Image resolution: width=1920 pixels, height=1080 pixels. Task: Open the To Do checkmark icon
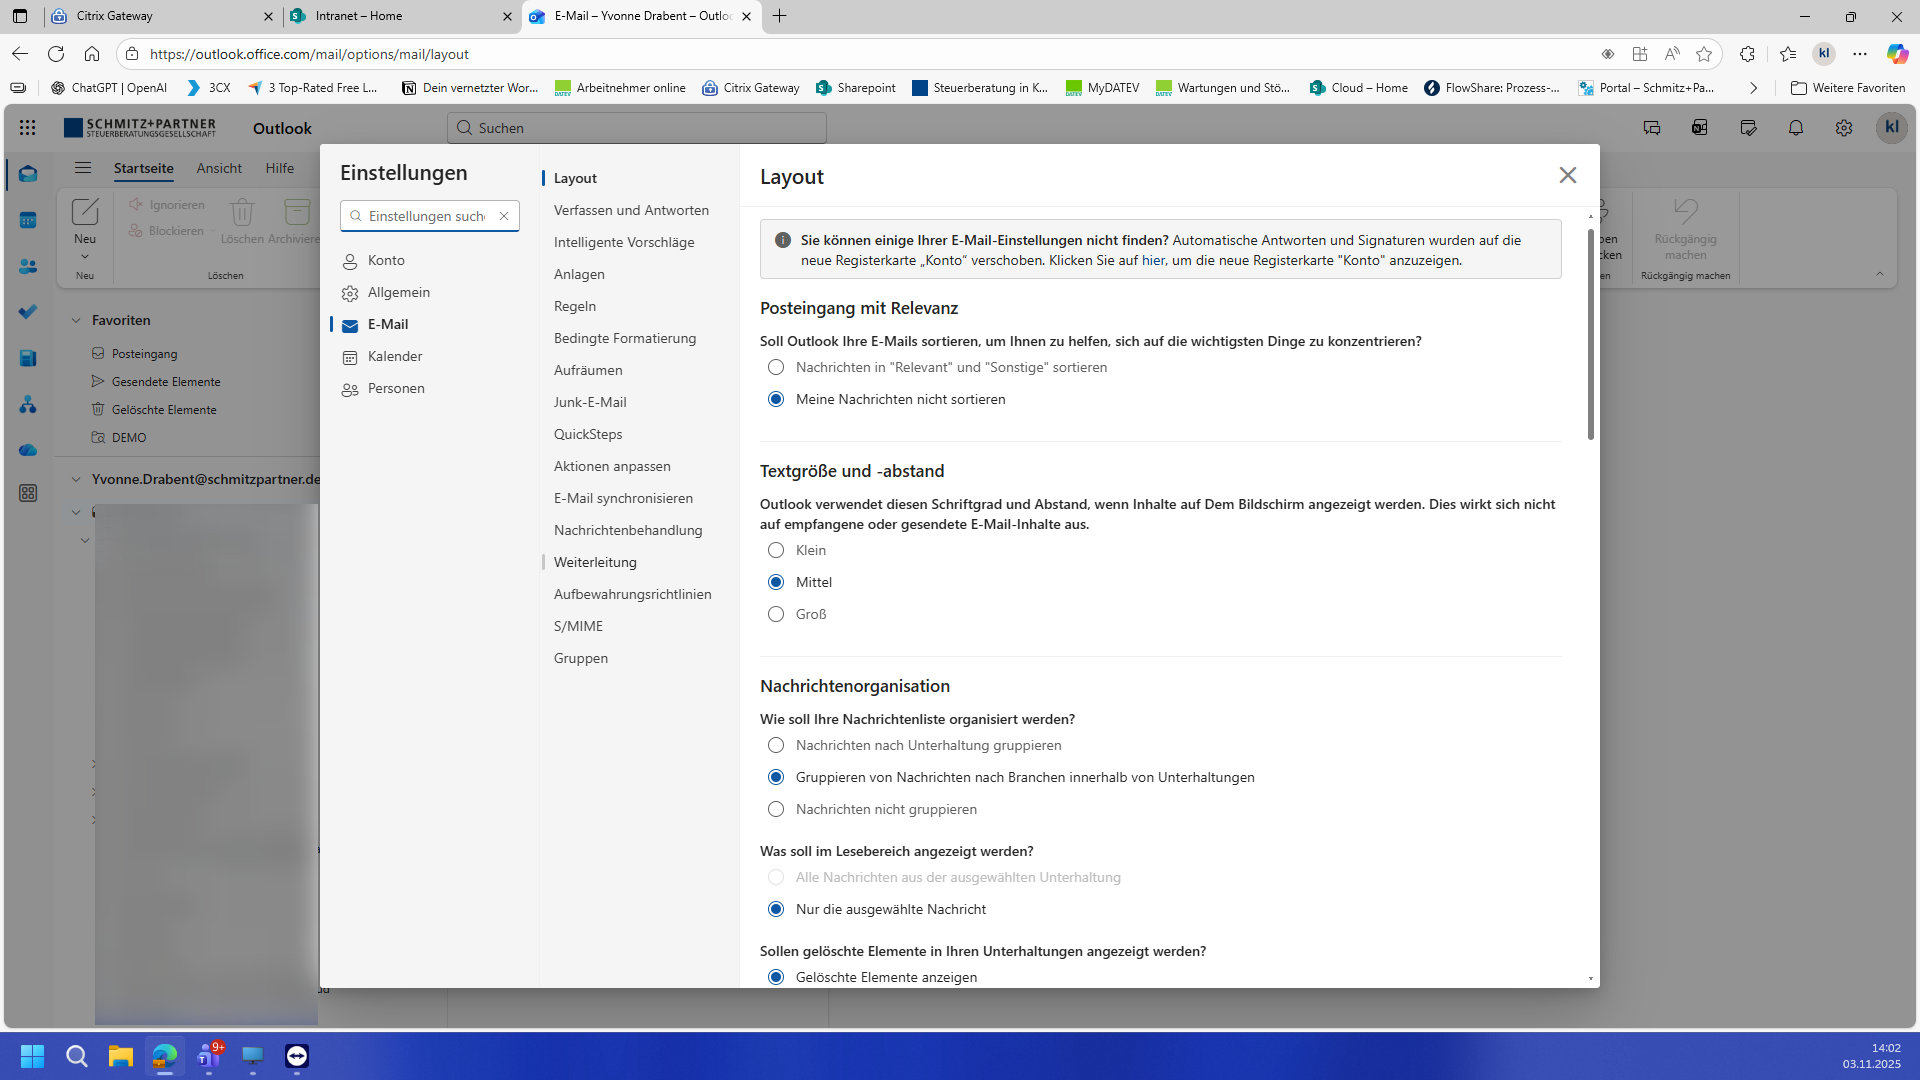tap(28, 312)
